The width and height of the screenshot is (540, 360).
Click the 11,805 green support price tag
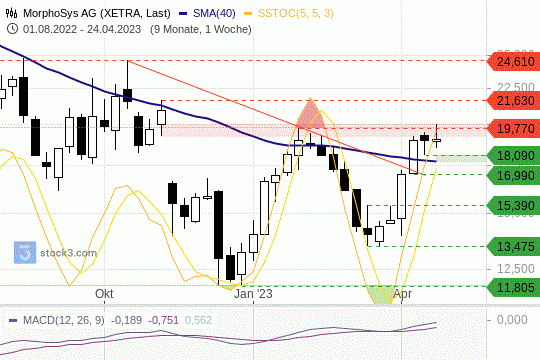[x=513, y=287]
